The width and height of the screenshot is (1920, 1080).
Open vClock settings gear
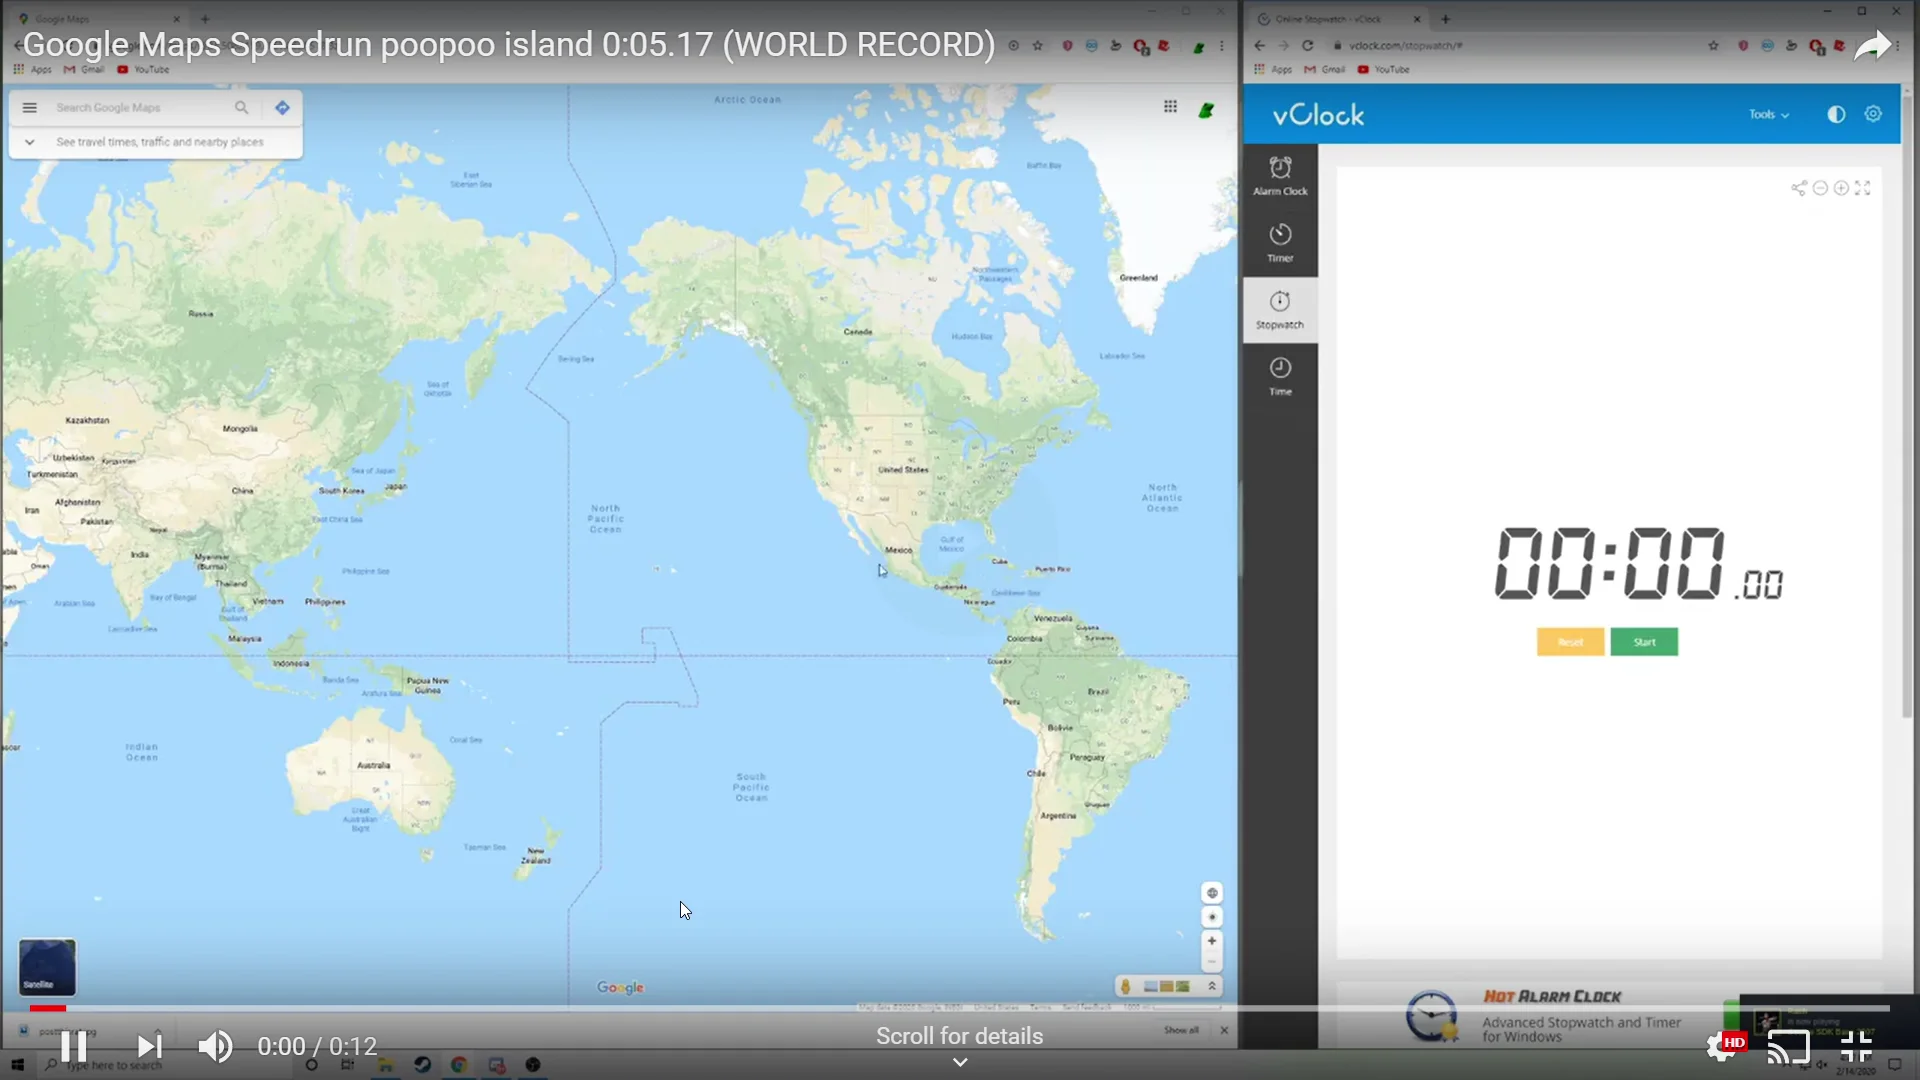point(1873,114)
